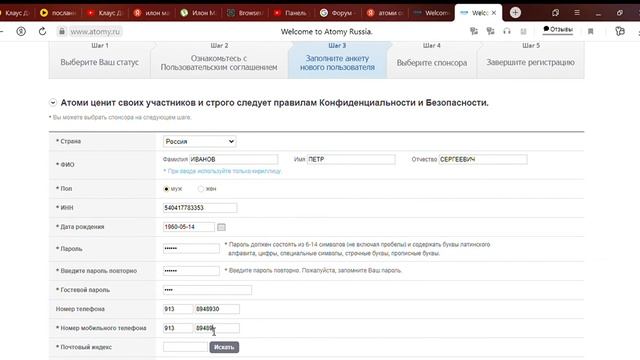Click Шаг 3 Заполните анкету step
This screenshot has height=360, width=640.
click(x=337, y=59)
